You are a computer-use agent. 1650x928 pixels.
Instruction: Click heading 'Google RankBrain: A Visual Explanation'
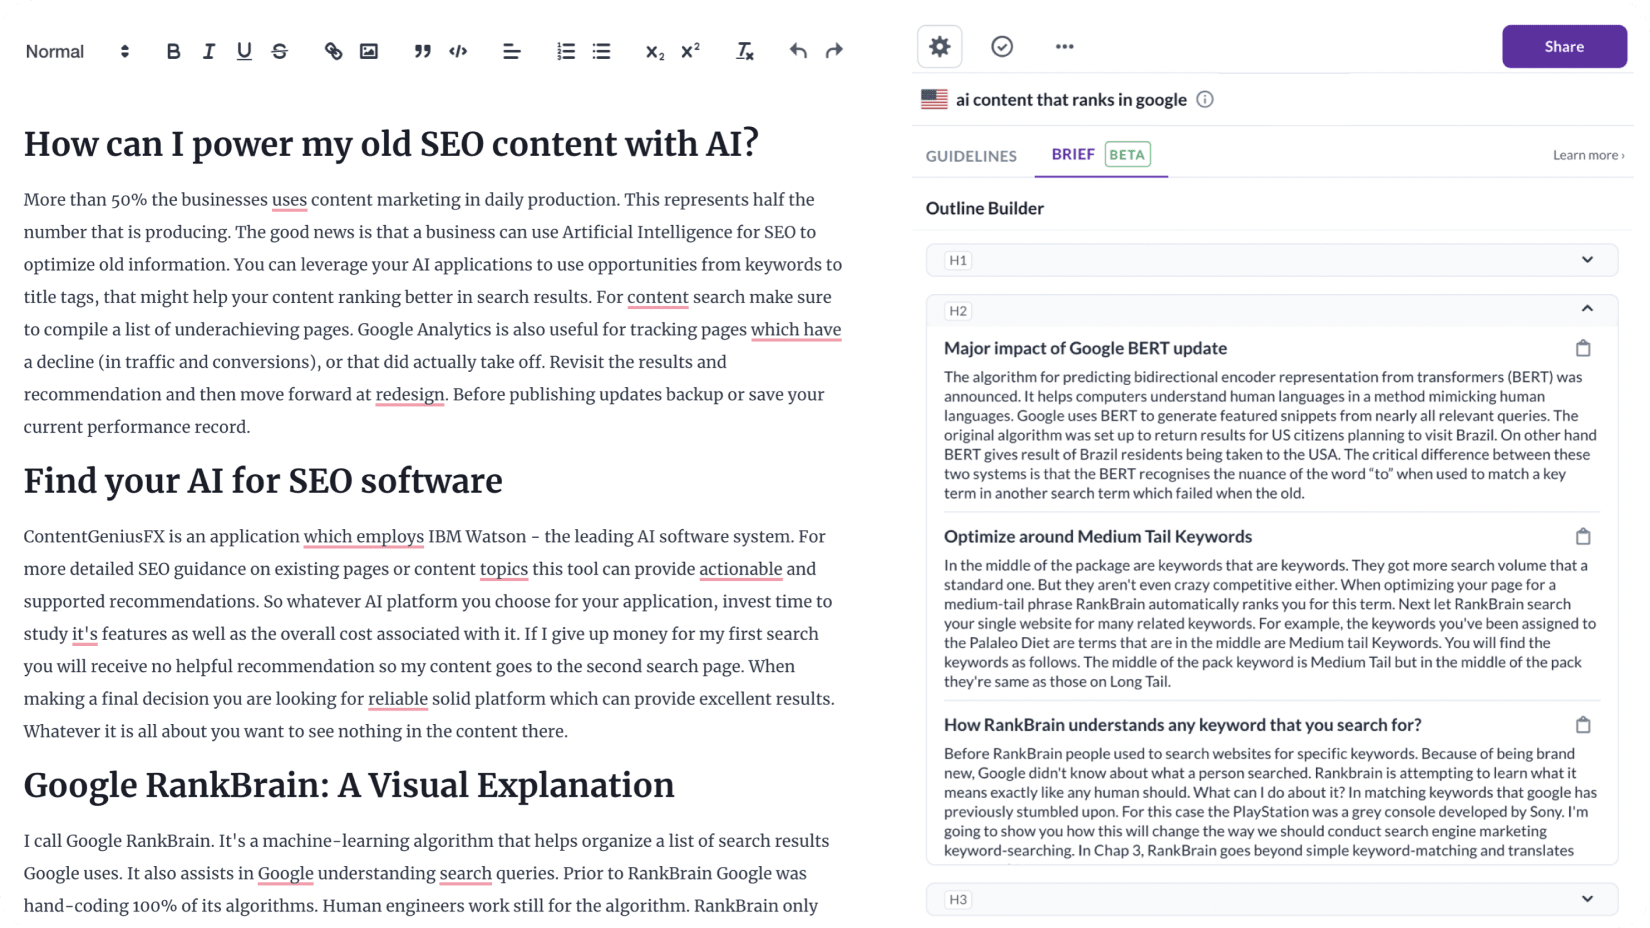(349, 786)
